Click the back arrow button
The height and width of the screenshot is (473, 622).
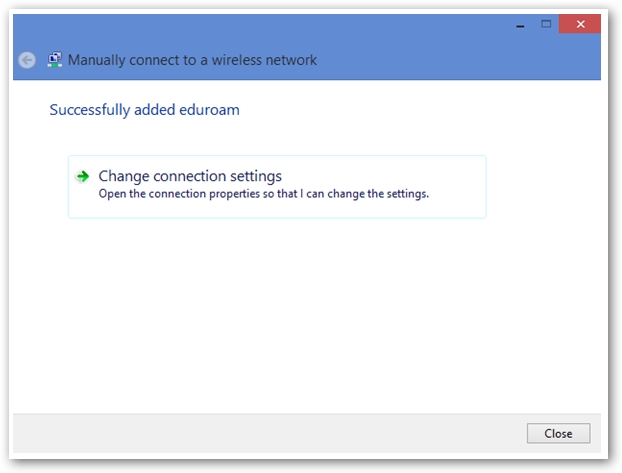(27, 60)
